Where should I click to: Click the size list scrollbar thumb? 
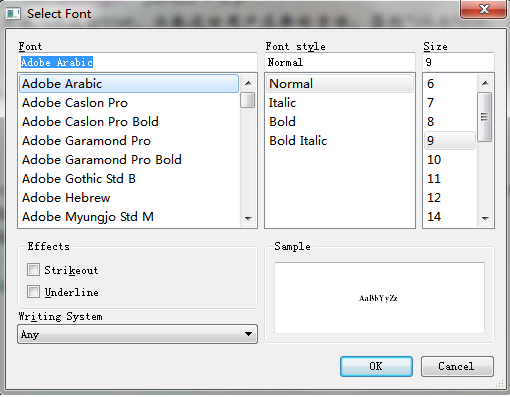(485, 117)
